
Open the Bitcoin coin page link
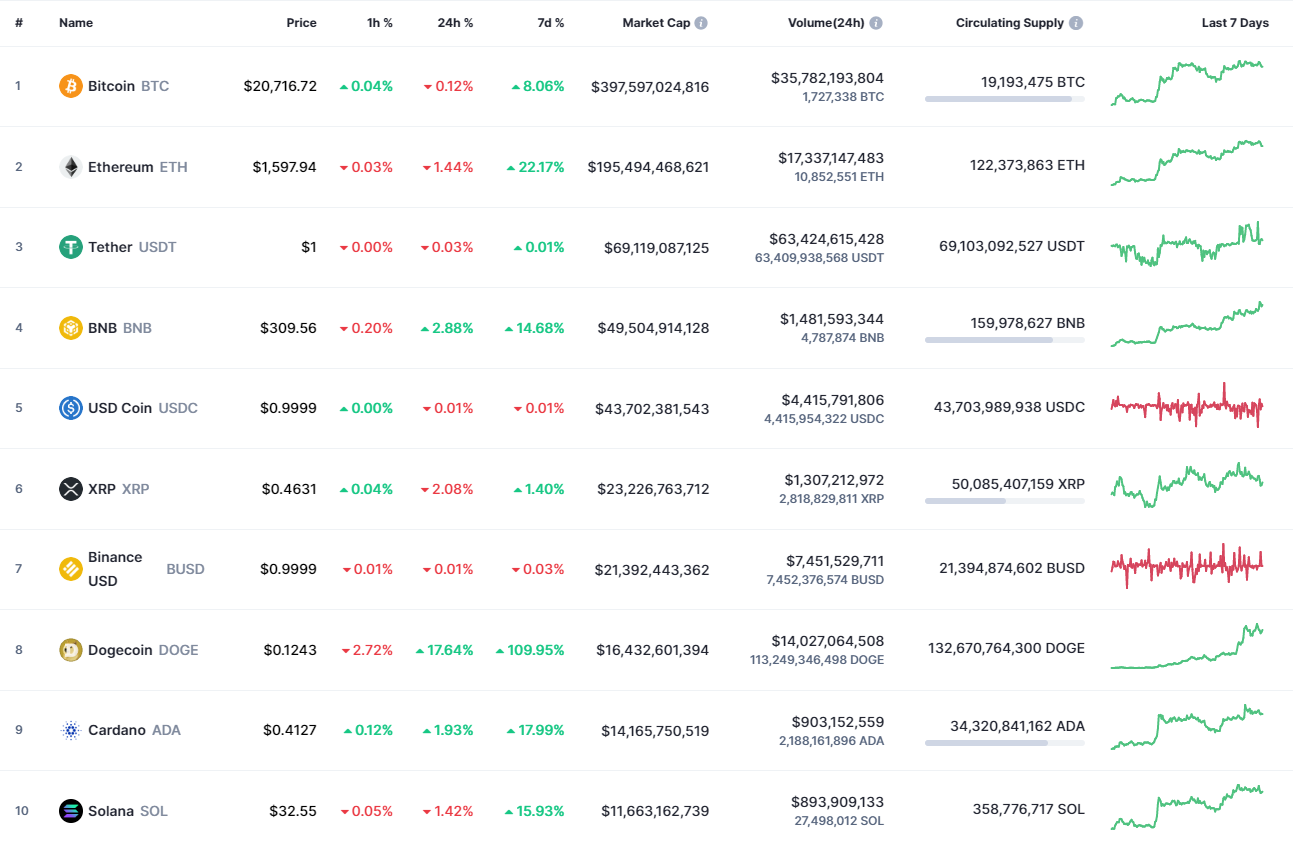(113, 86)
